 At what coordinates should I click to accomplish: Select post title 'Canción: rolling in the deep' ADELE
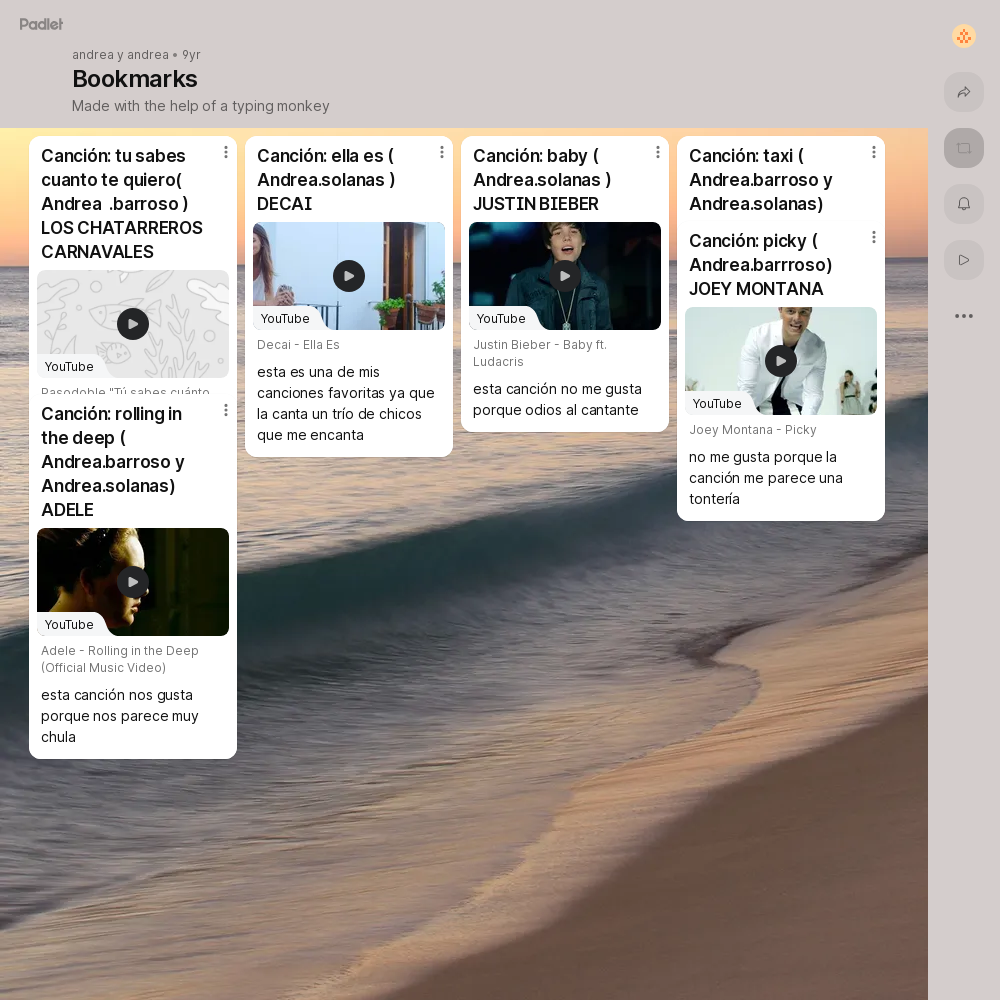click(x=113, y=462)
